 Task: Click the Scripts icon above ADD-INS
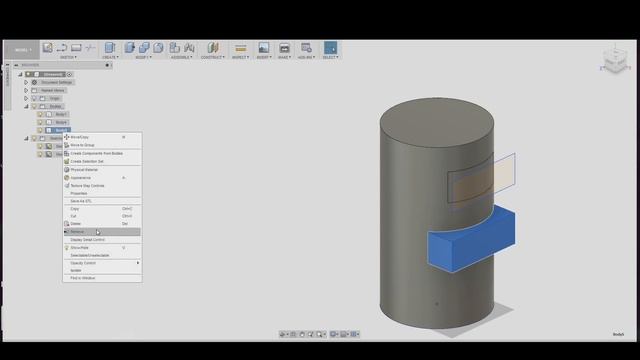pos(306,48)
